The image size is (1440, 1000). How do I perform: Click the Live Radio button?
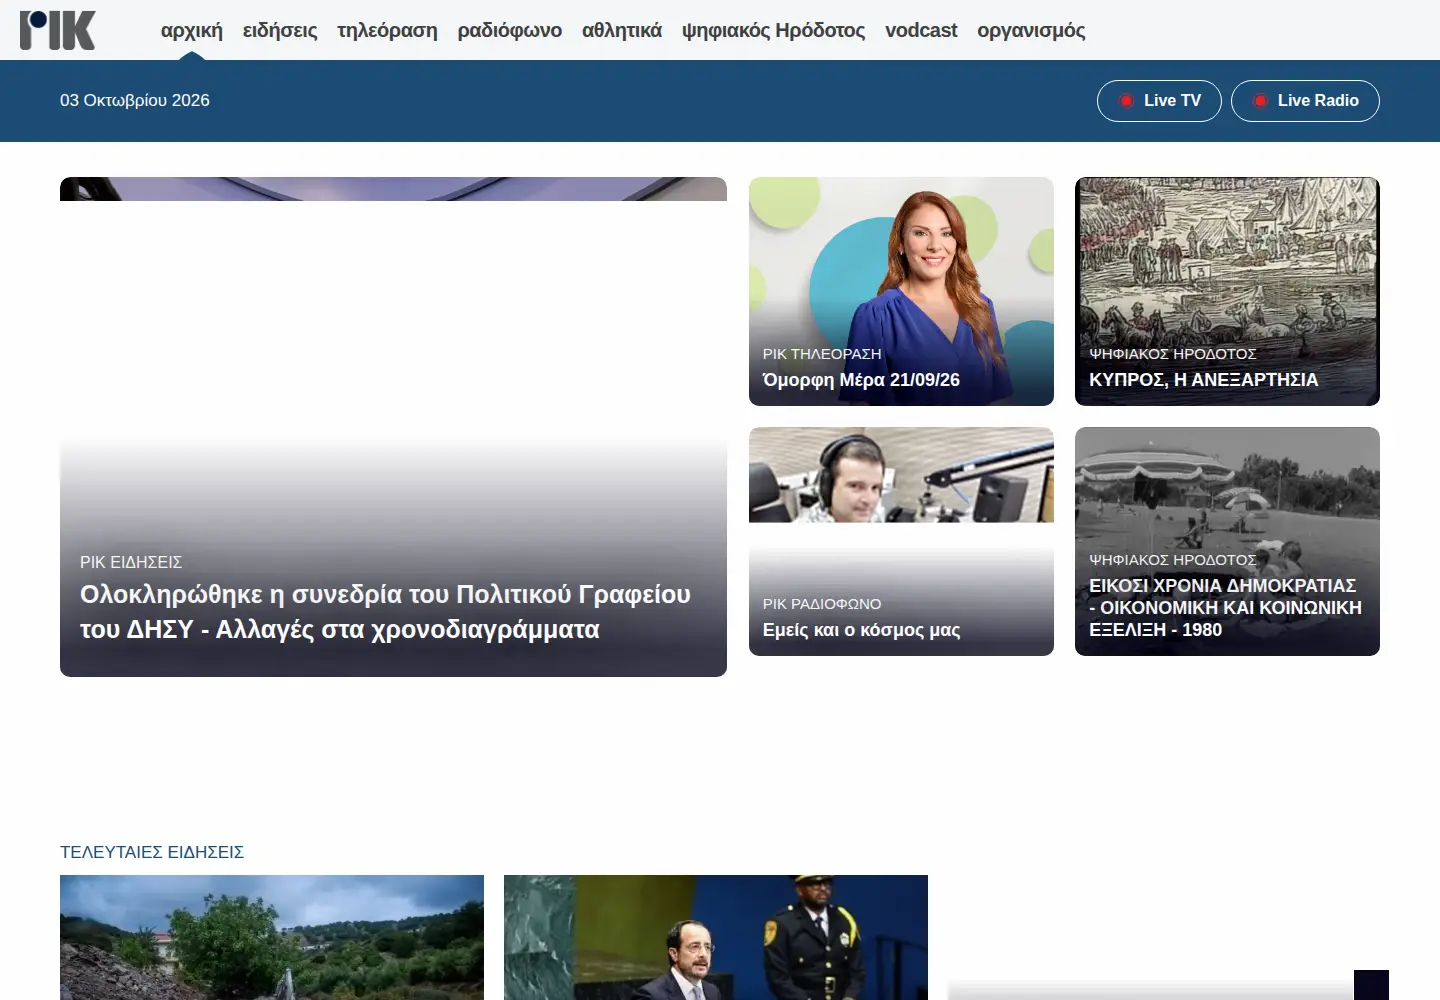click(1305, 101)
